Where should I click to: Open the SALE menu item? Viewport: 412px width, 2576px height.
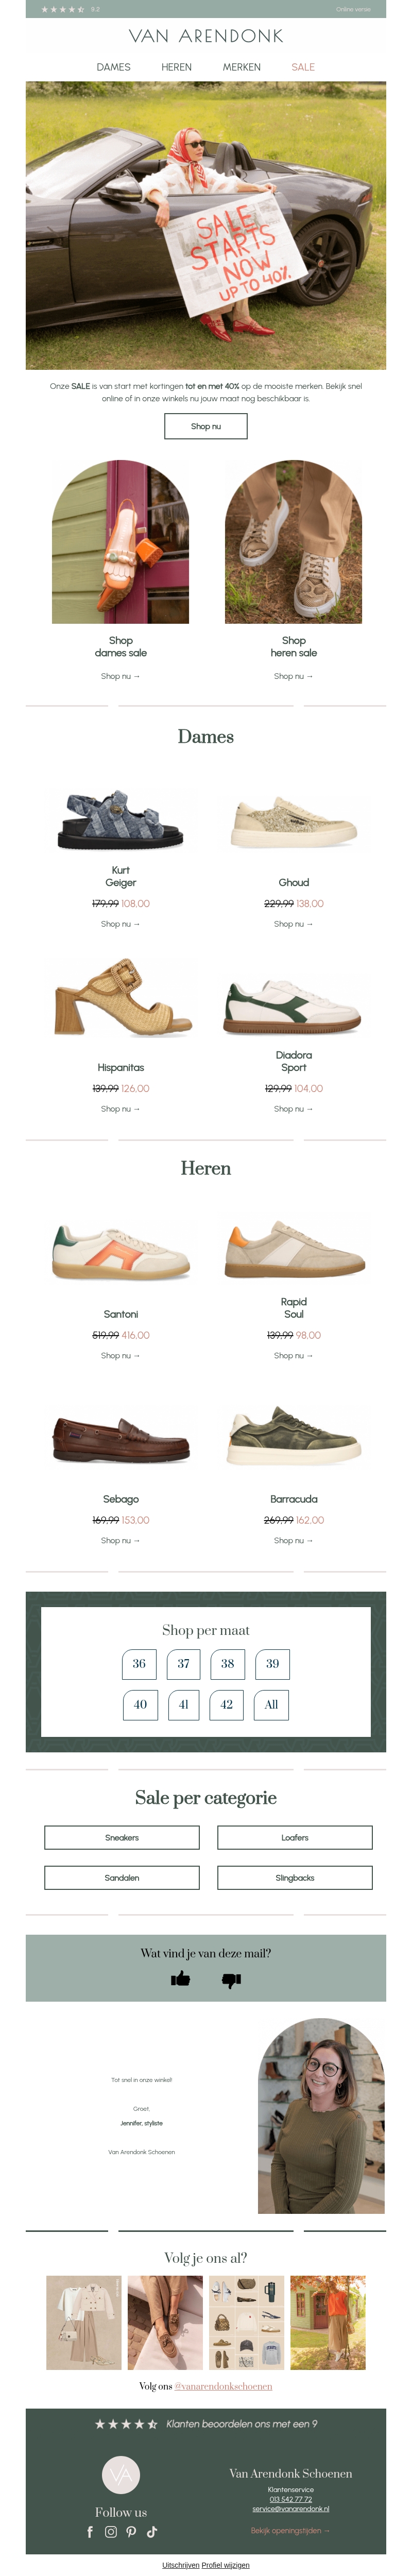pyautogui.click(x=303, y=67)
